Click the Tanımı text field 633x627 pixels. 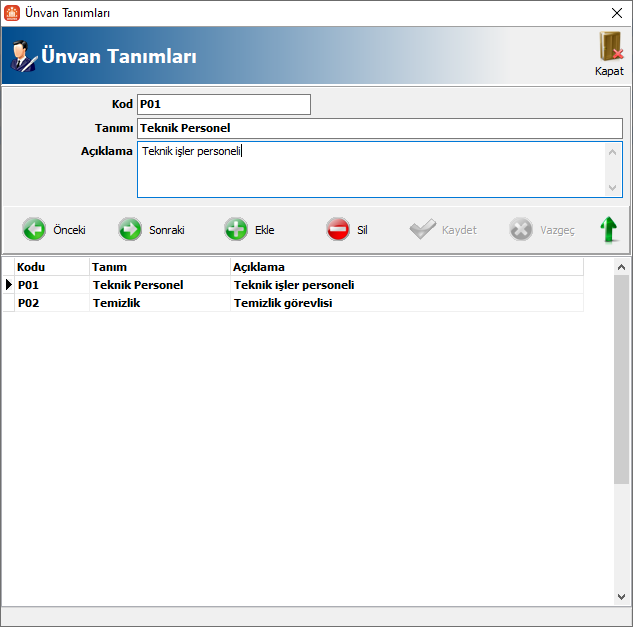tap(379, 128)
